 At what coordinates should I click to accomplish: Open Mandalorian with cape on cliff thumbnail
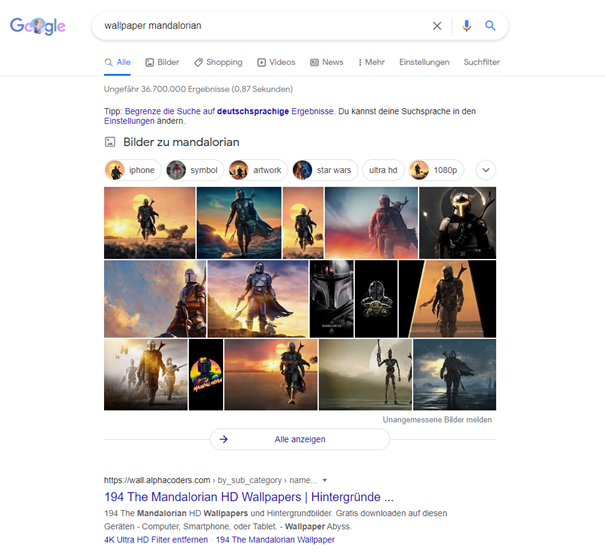258,299
